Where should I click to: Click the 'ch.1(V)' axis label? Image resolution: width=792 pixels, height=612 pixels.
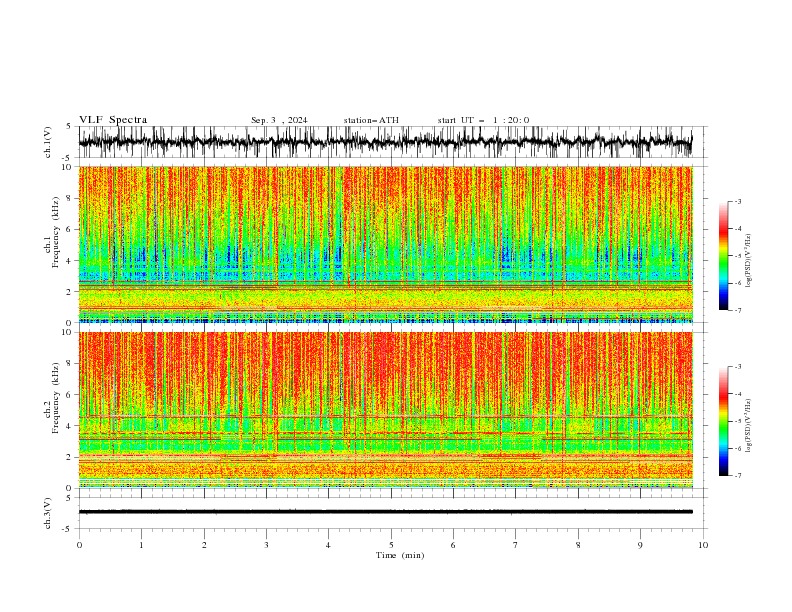pyautogui.click(x=48, y=142)
